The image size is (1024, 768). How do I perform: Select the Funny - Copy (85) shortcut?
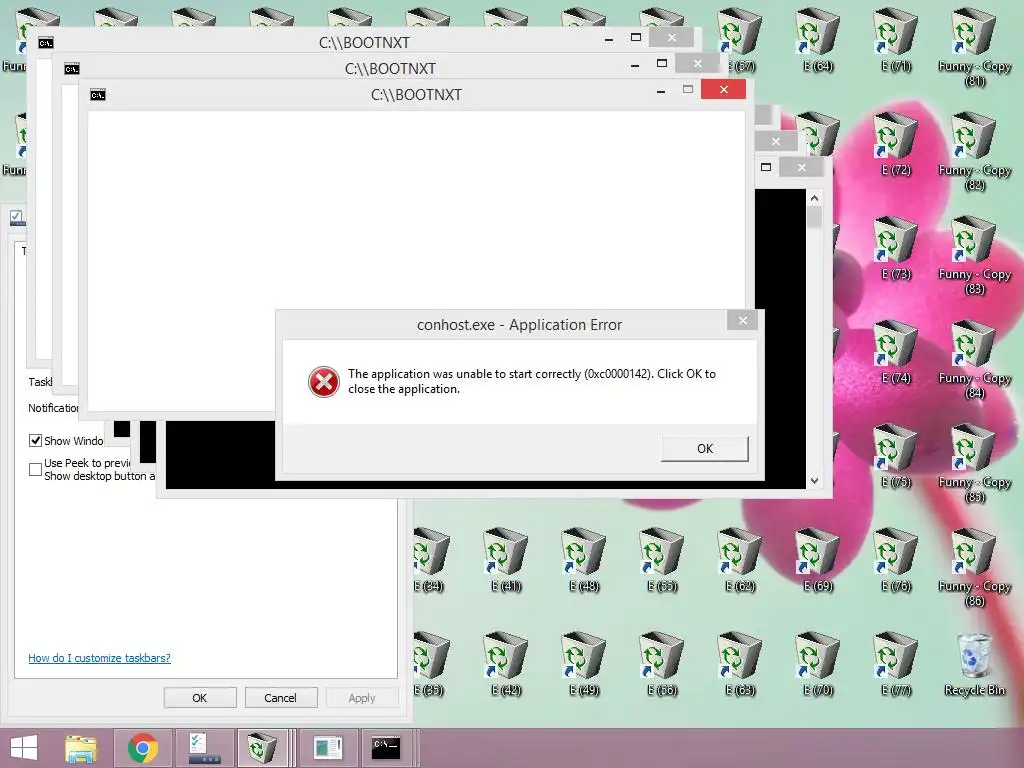point(974,462)
